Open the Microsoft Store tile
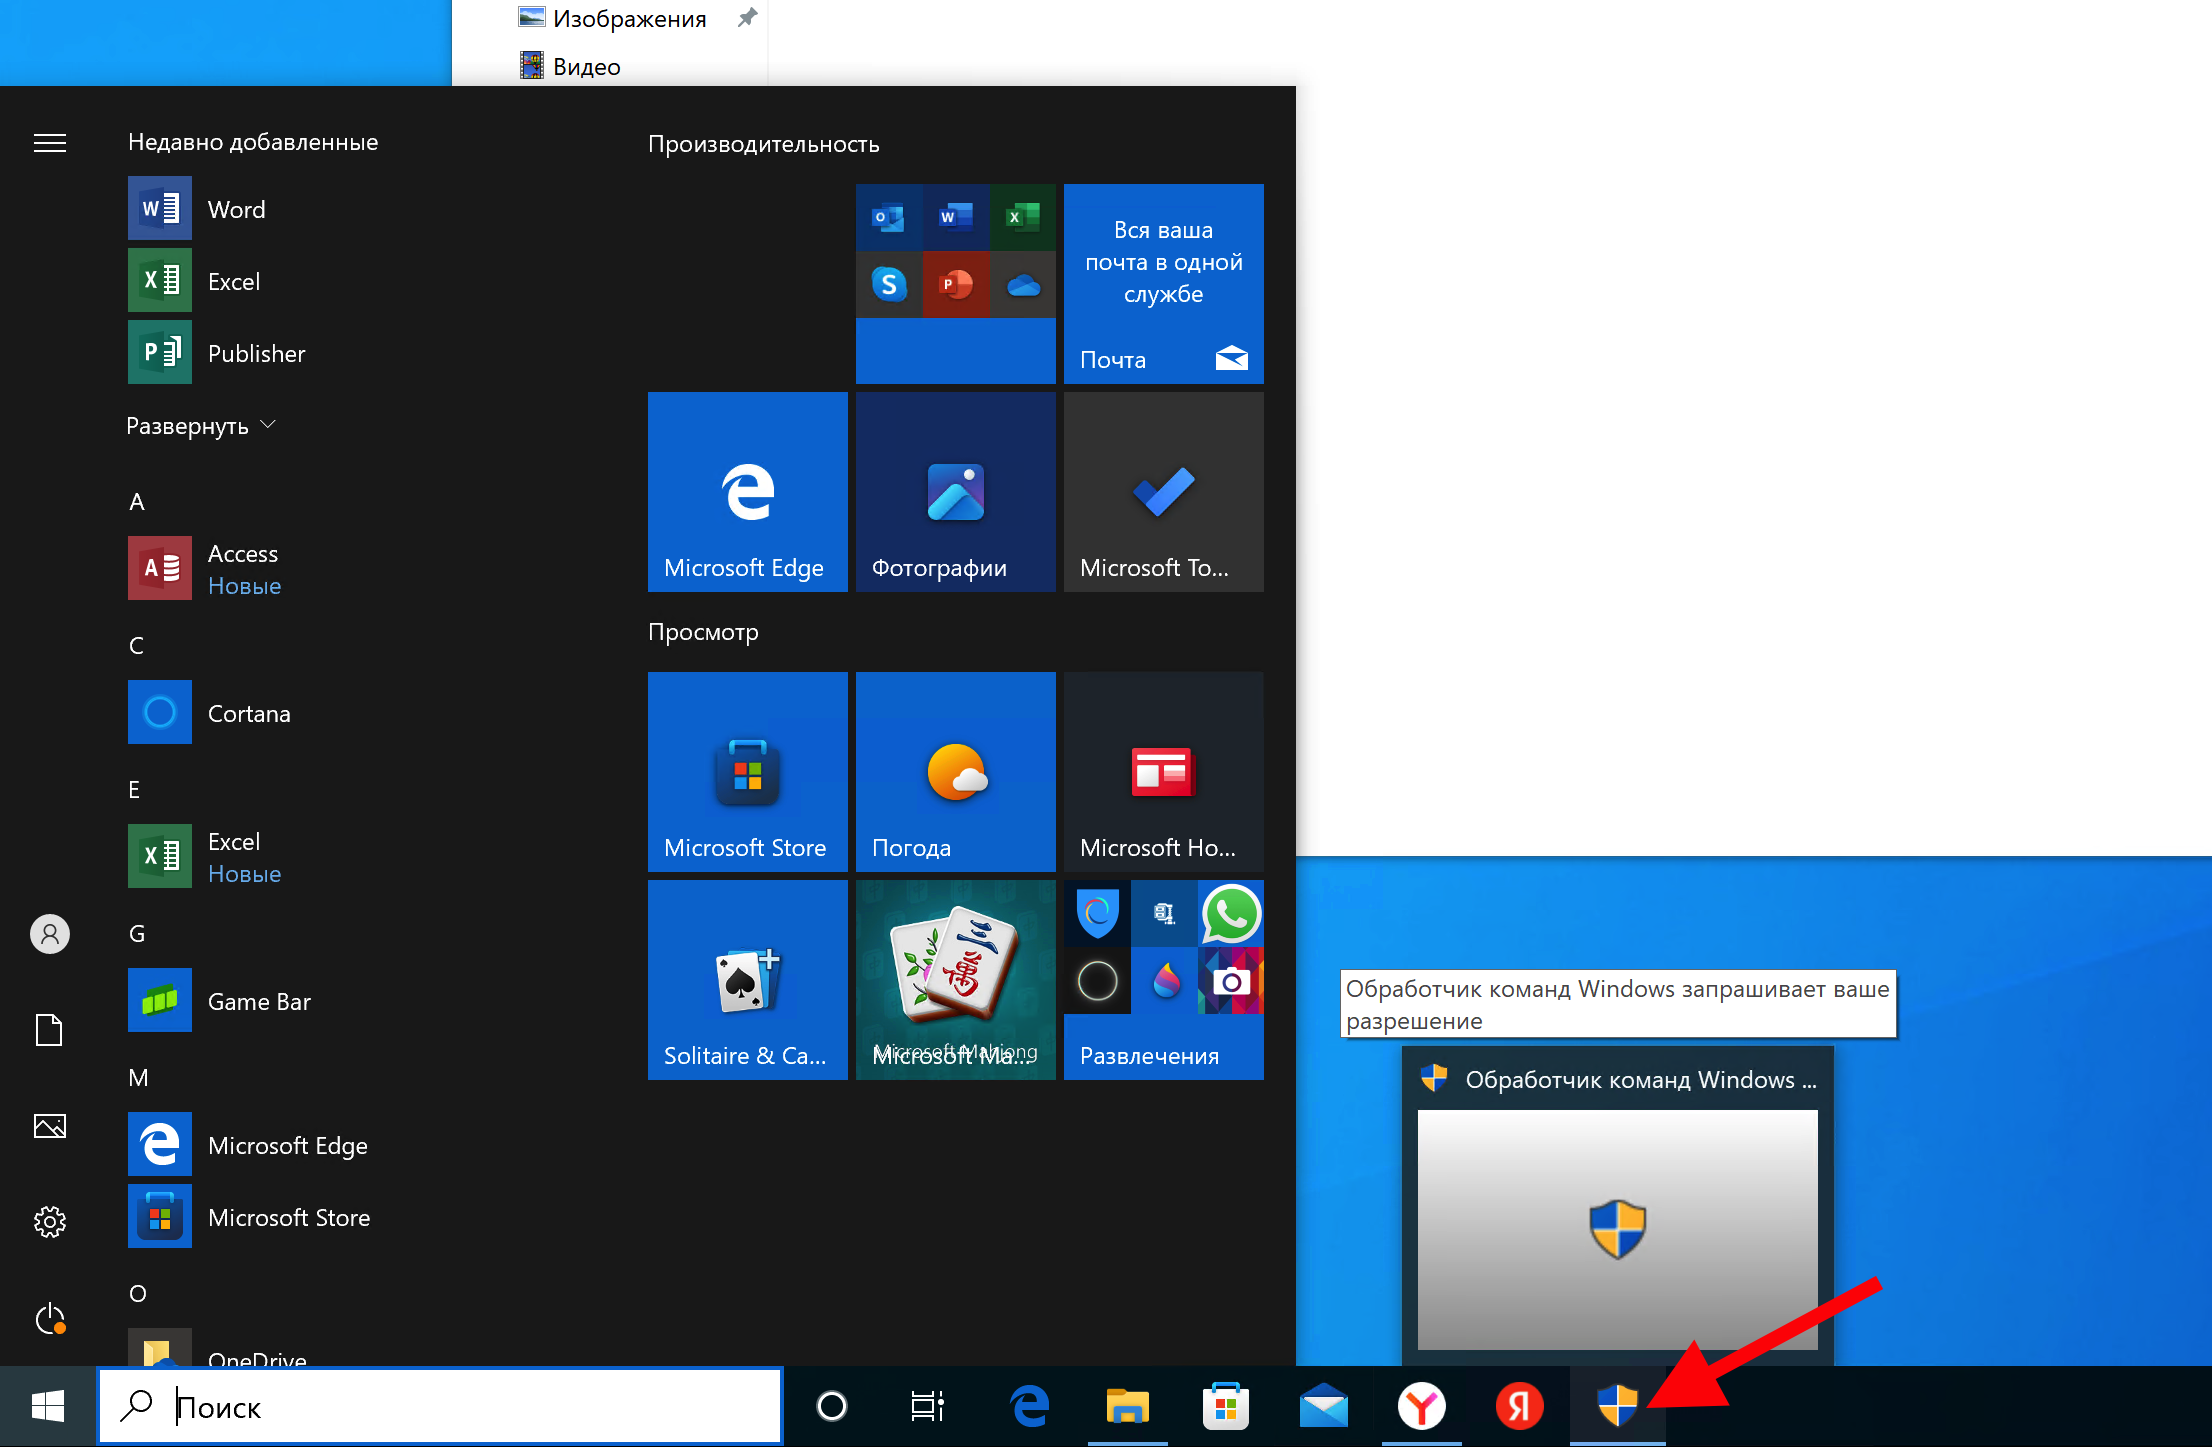The height and width of the screenshot is (1447, 2212). coord(748,772)
